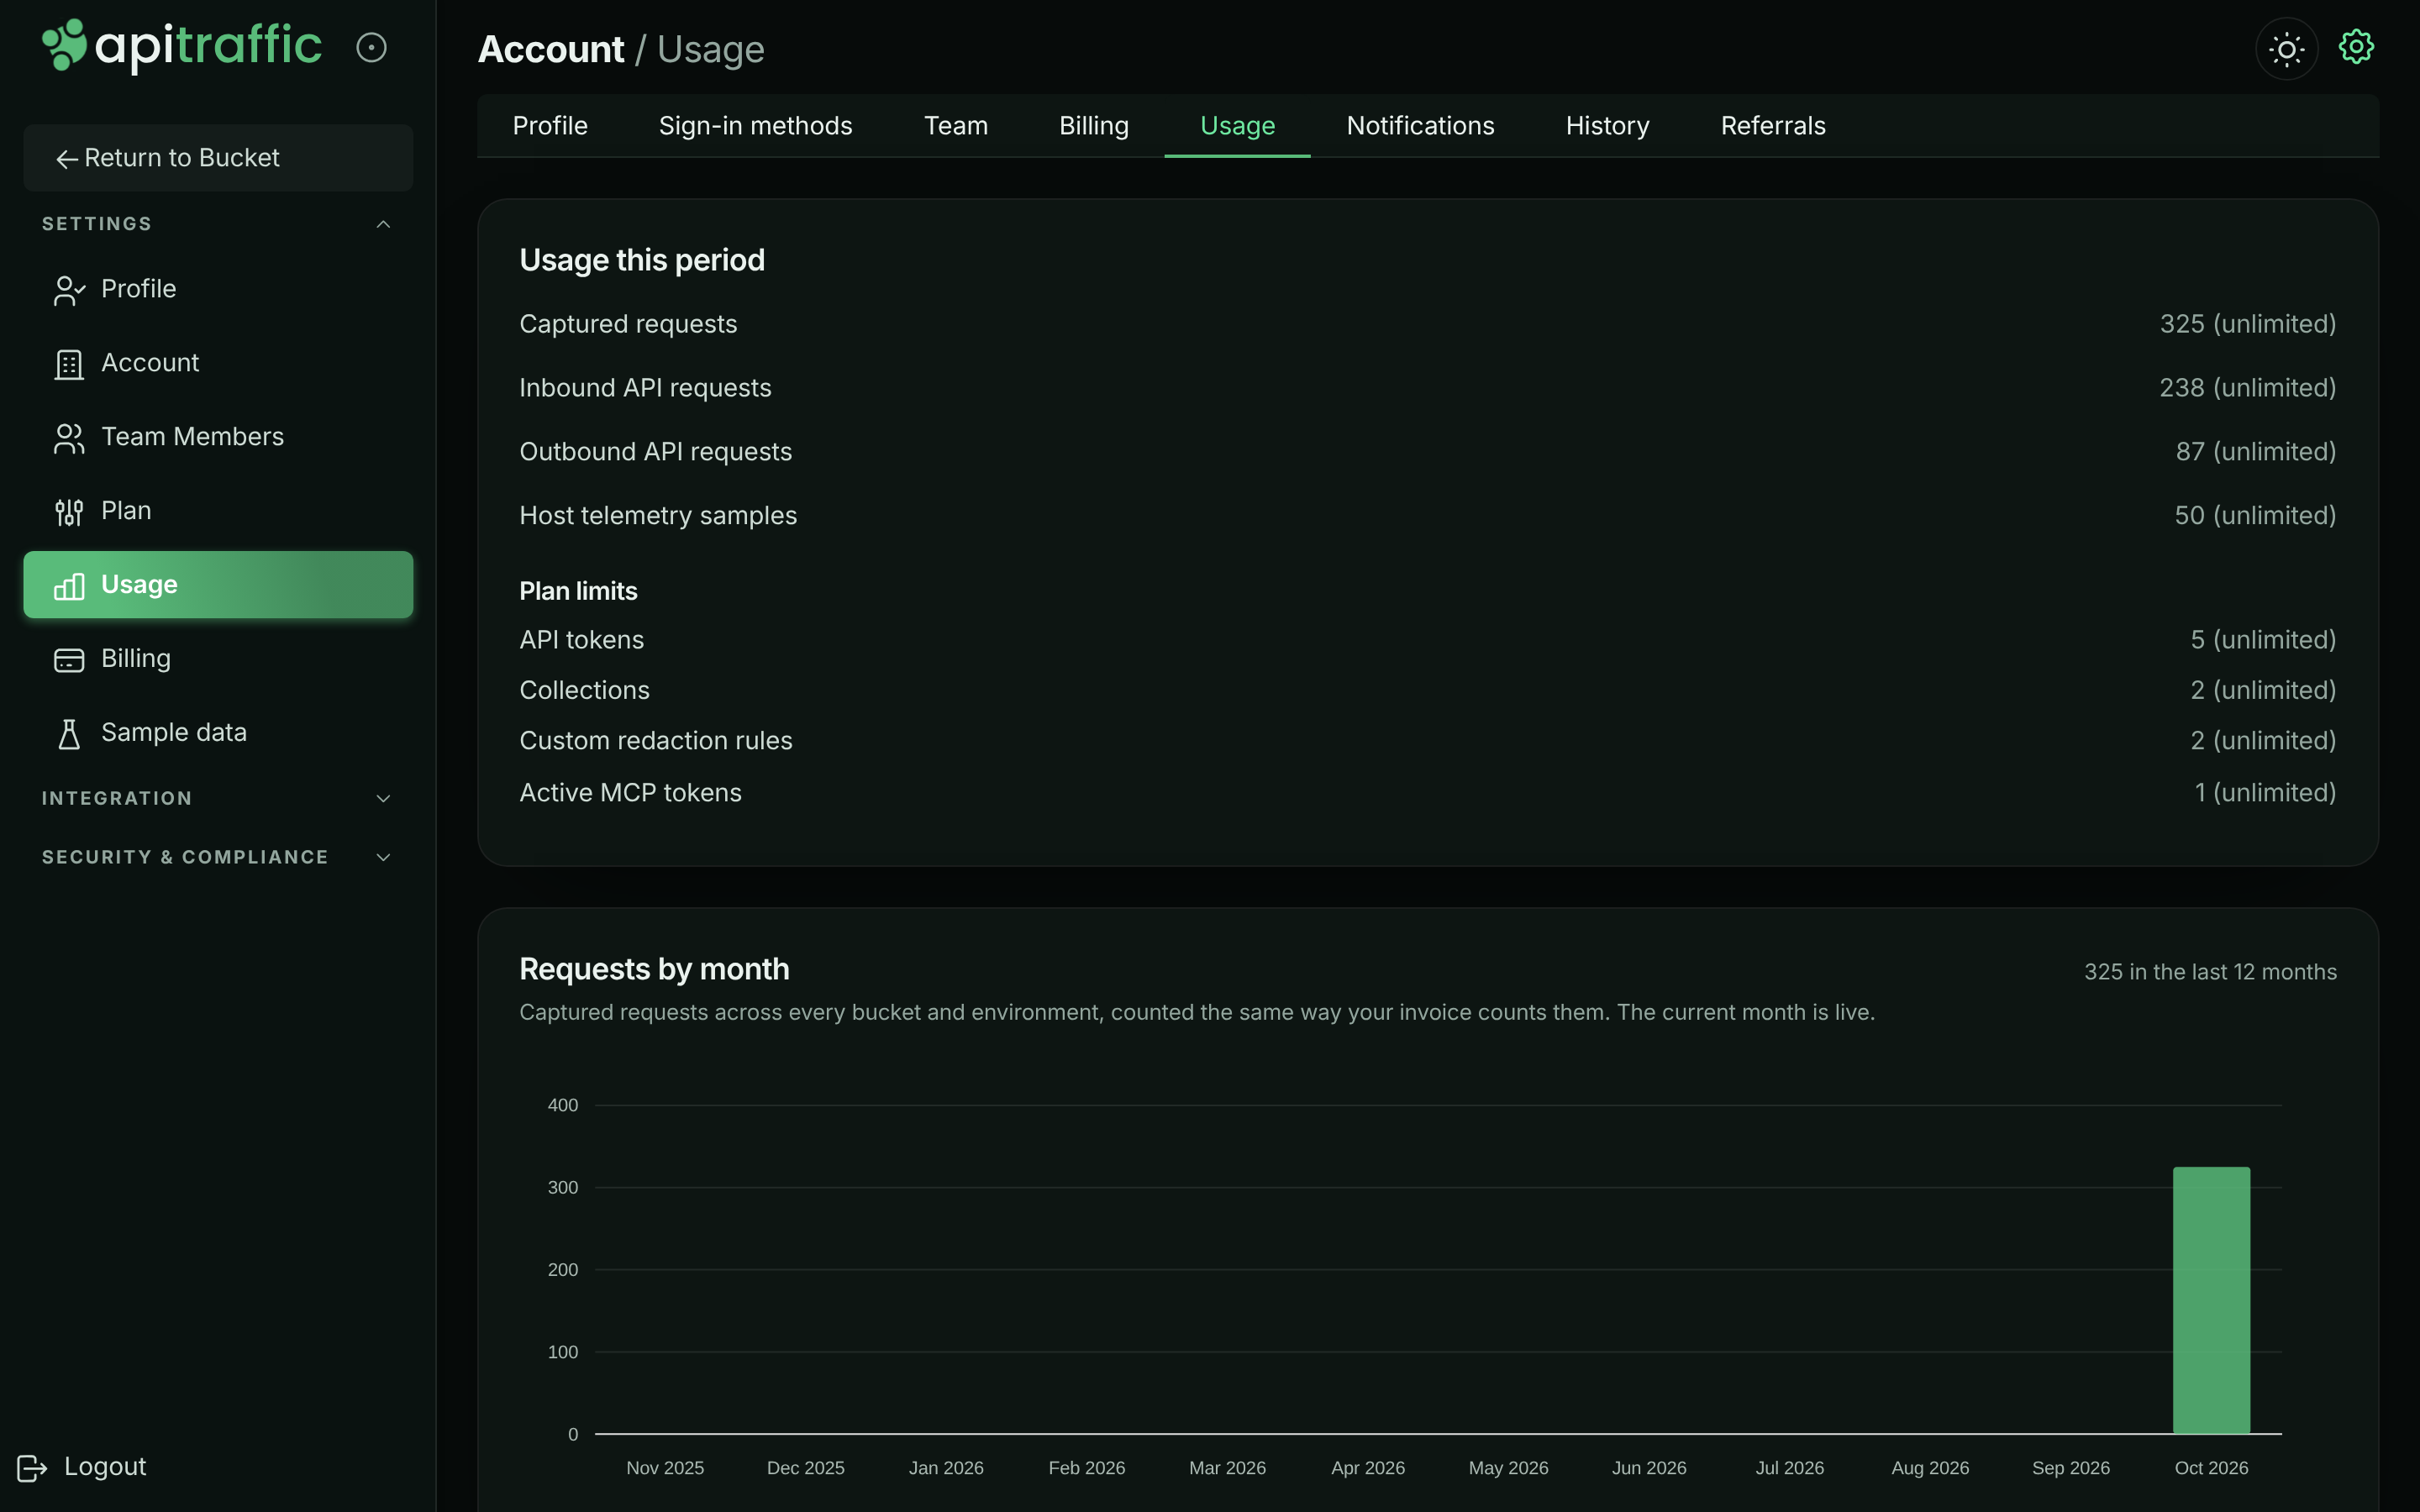Click the Logout door icon

pos(32,1468)
